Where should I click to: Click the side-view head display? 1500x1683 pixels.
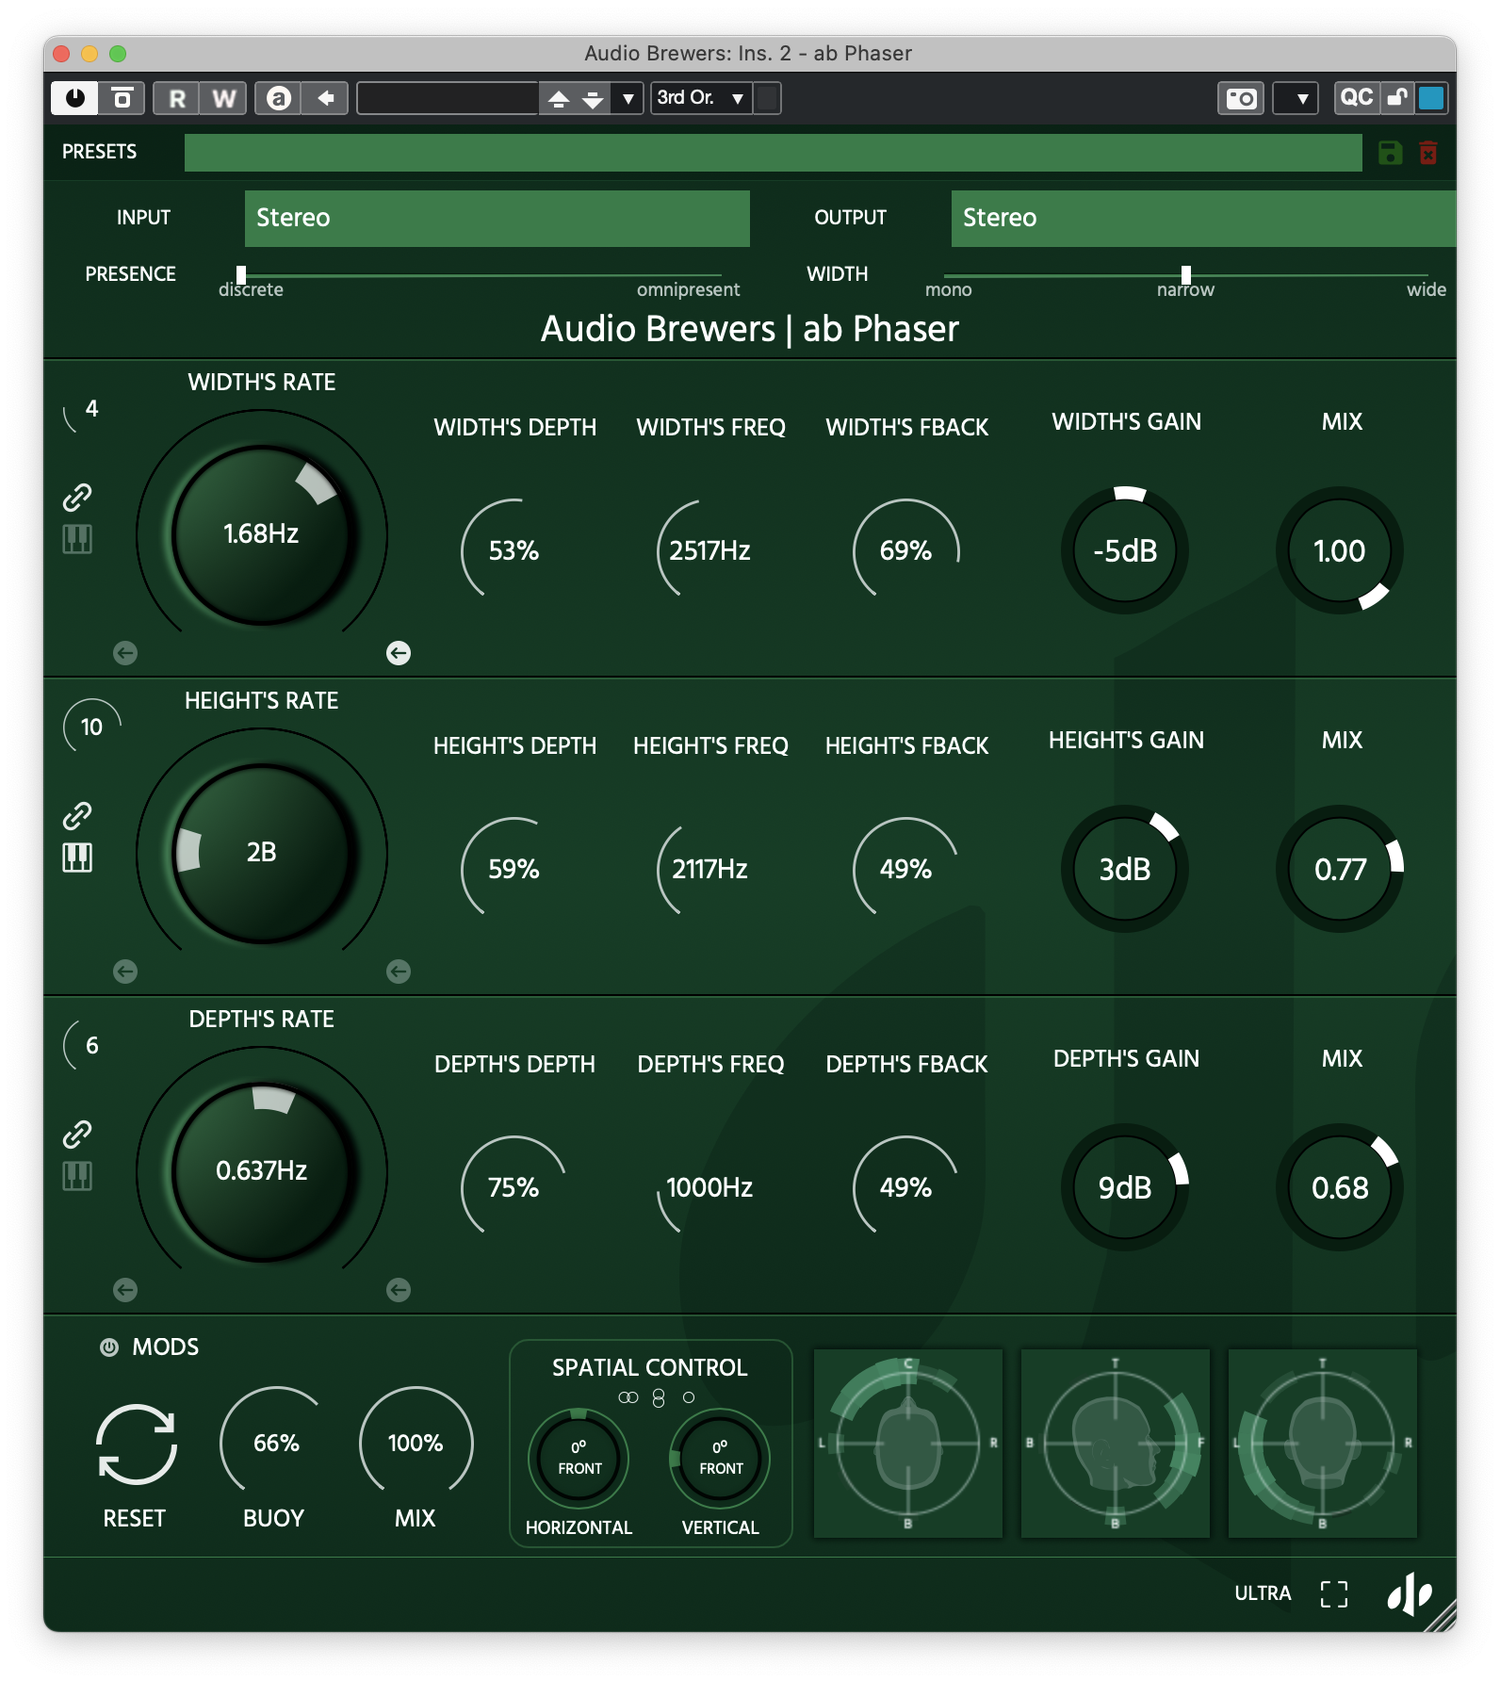click(1115, 1443)
